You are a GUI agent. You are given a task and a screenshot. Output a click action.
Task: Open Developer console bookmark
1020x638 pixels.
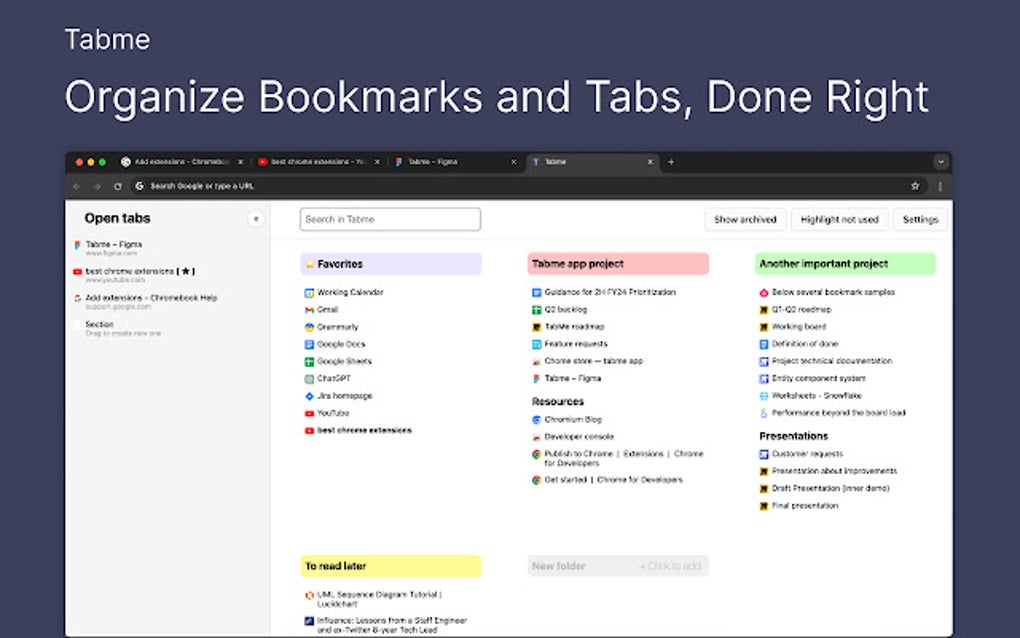point(572,437)
